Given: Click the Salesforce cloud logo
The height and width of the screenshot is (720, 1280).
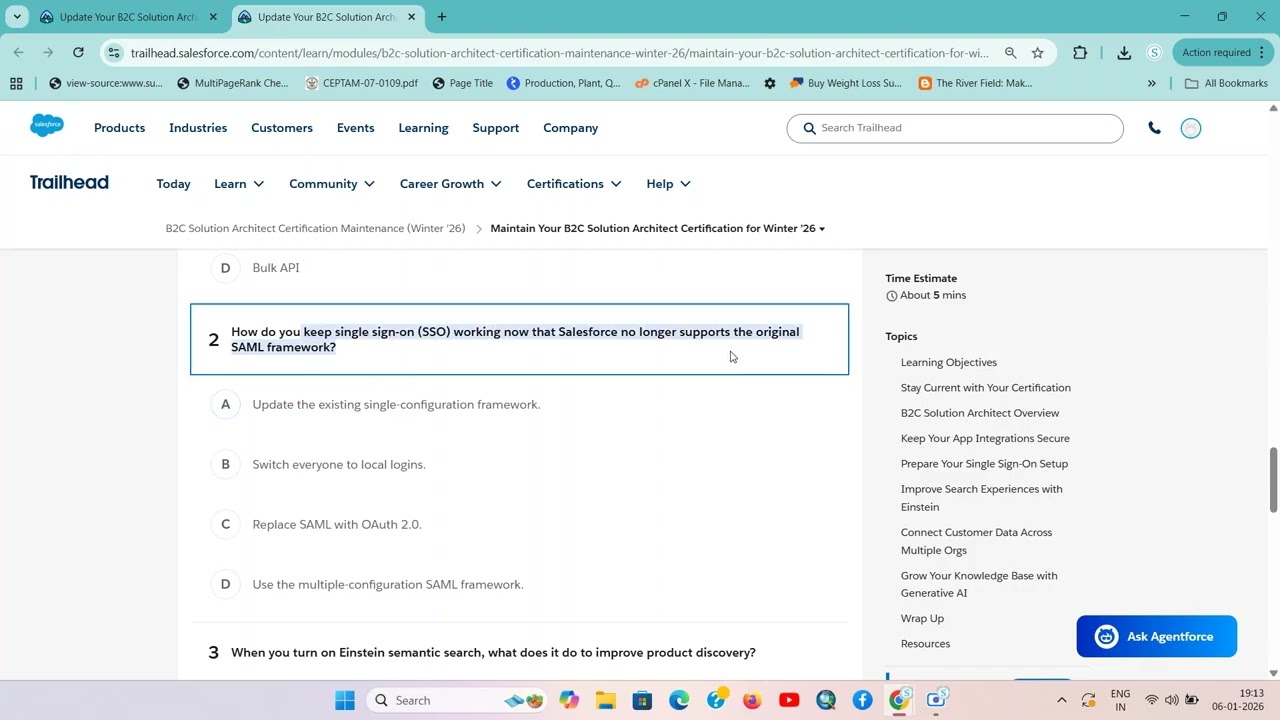Looking at the screenshot, I should [x=47, y=126].
